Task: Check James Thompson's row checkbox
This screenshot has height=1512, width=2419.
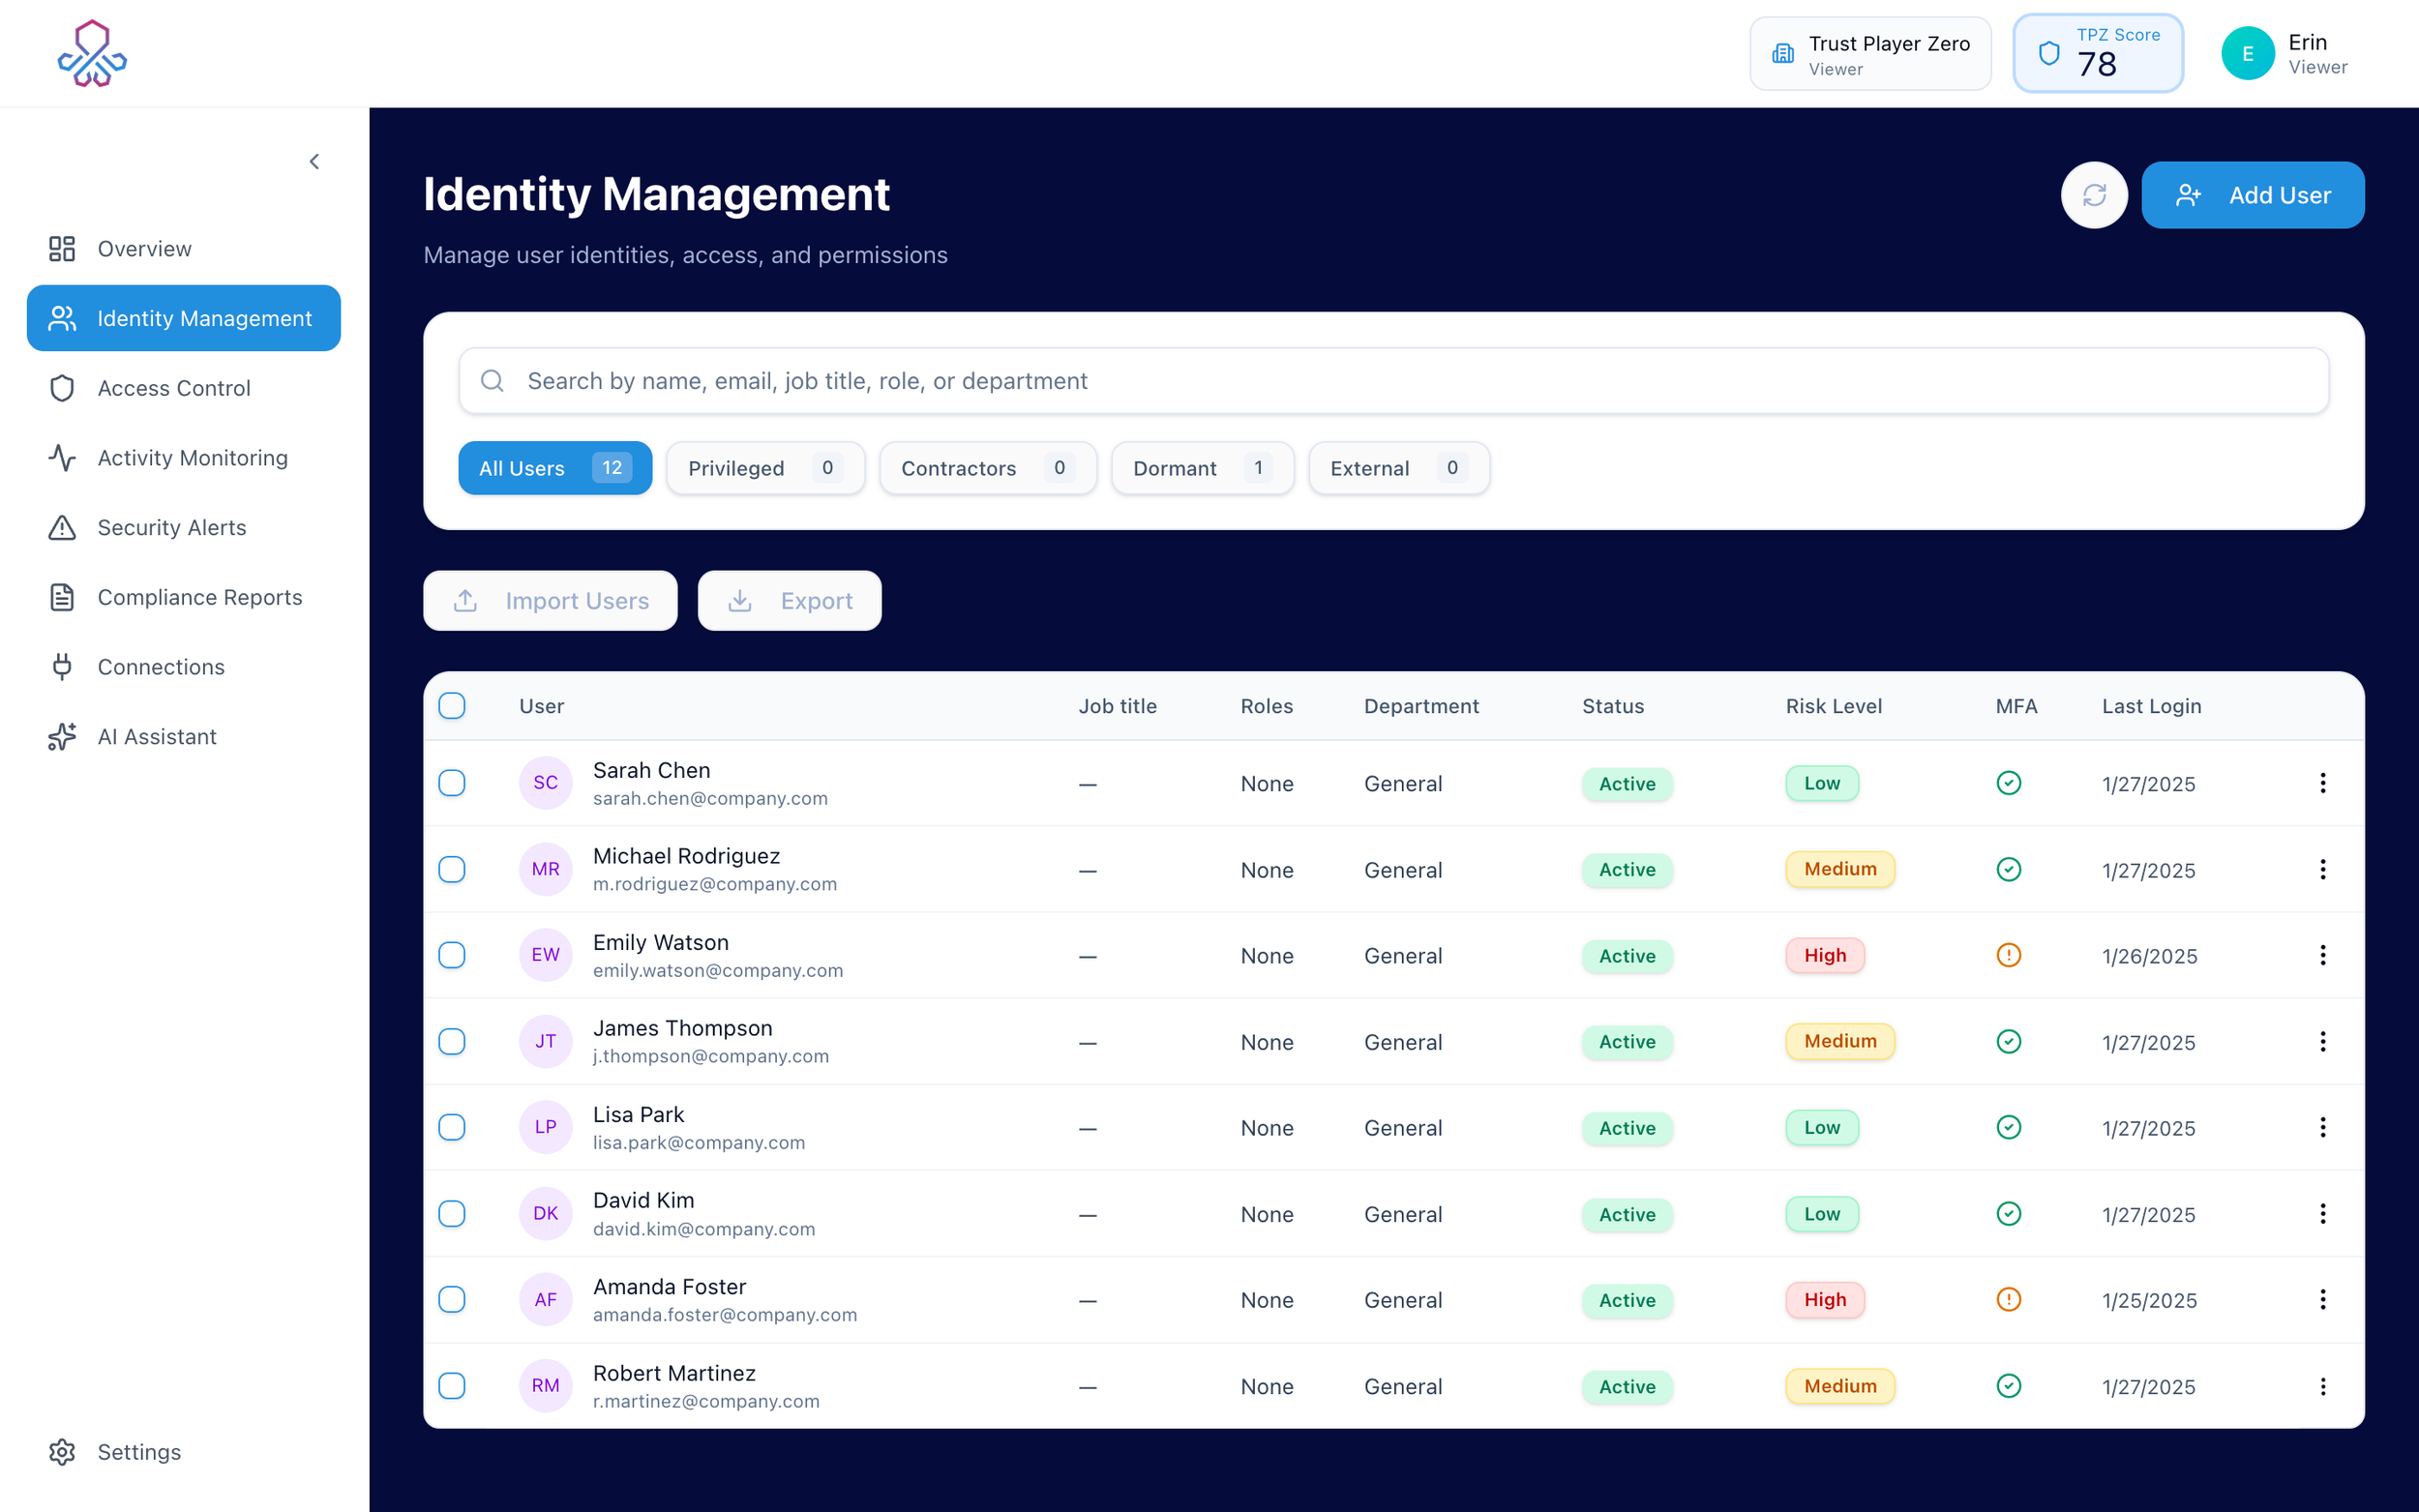Action: click(452, 1041)
